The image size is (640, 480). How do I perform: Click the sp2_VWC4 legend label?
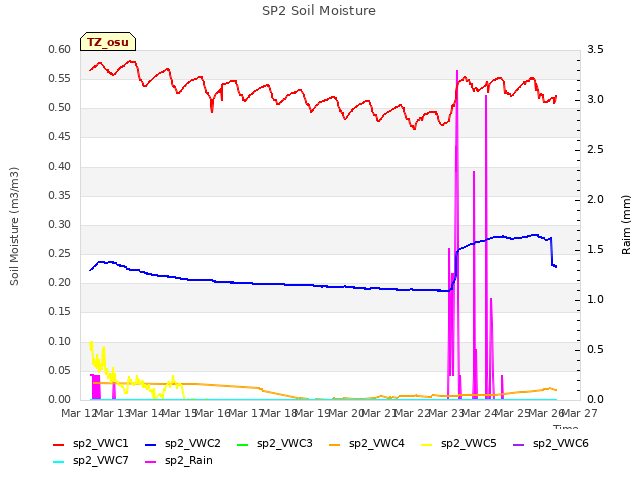click(x=376, y=443)
